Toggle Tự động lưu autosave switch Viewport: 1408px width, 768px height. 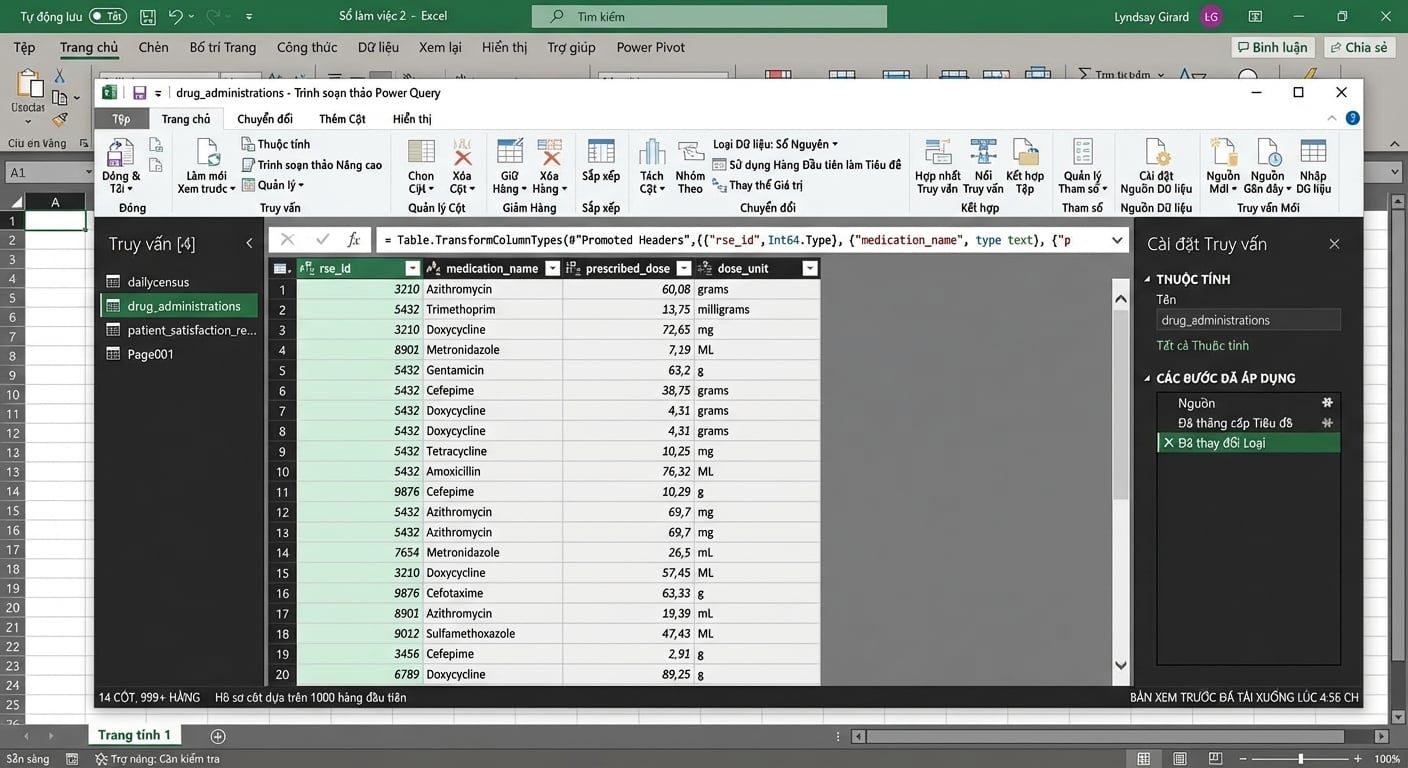(x=108, y=16)
